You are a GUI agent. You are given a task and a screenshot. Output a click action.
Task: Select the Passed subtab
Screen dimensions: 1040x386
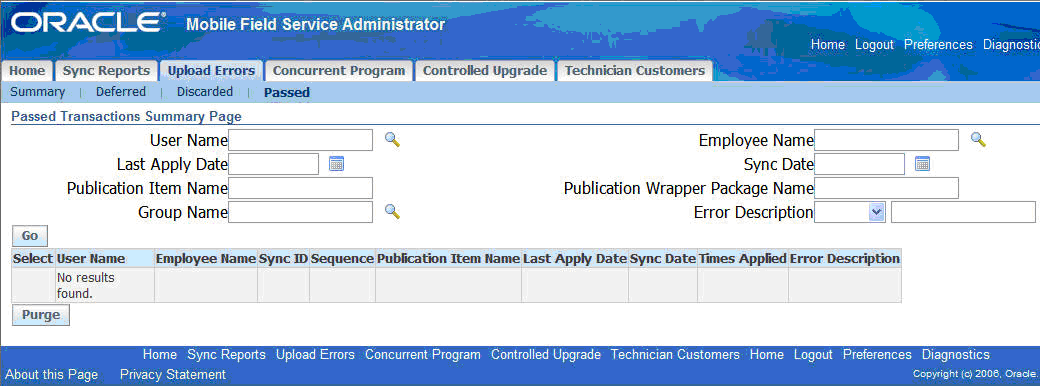(287, 93)
